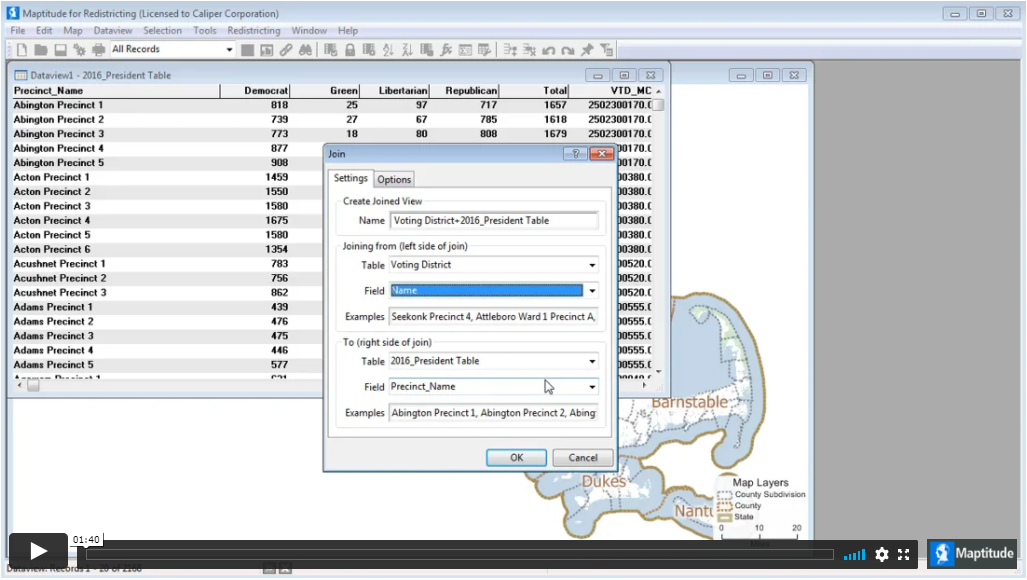Click the Print icon in toolbar
The image size is (1027, 580).
point(98,49)
